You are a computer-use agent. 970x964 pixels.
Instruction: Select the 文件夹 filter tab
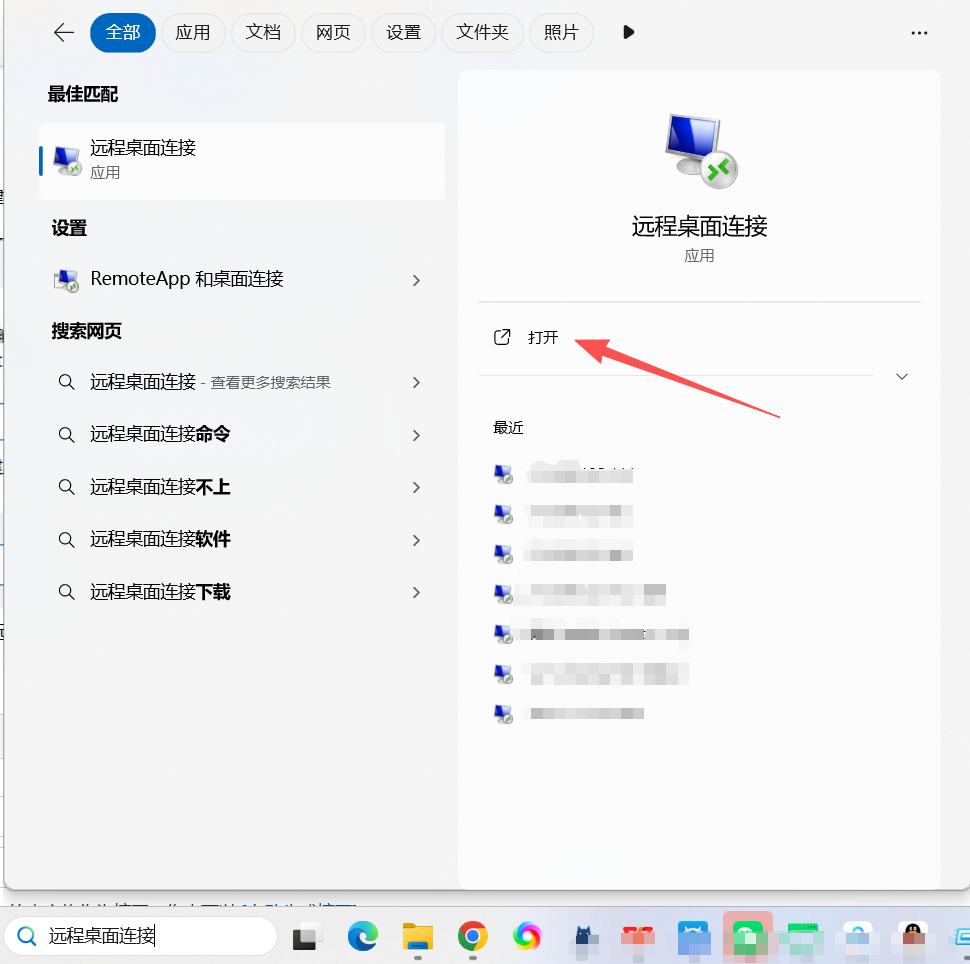click(483, 33)
